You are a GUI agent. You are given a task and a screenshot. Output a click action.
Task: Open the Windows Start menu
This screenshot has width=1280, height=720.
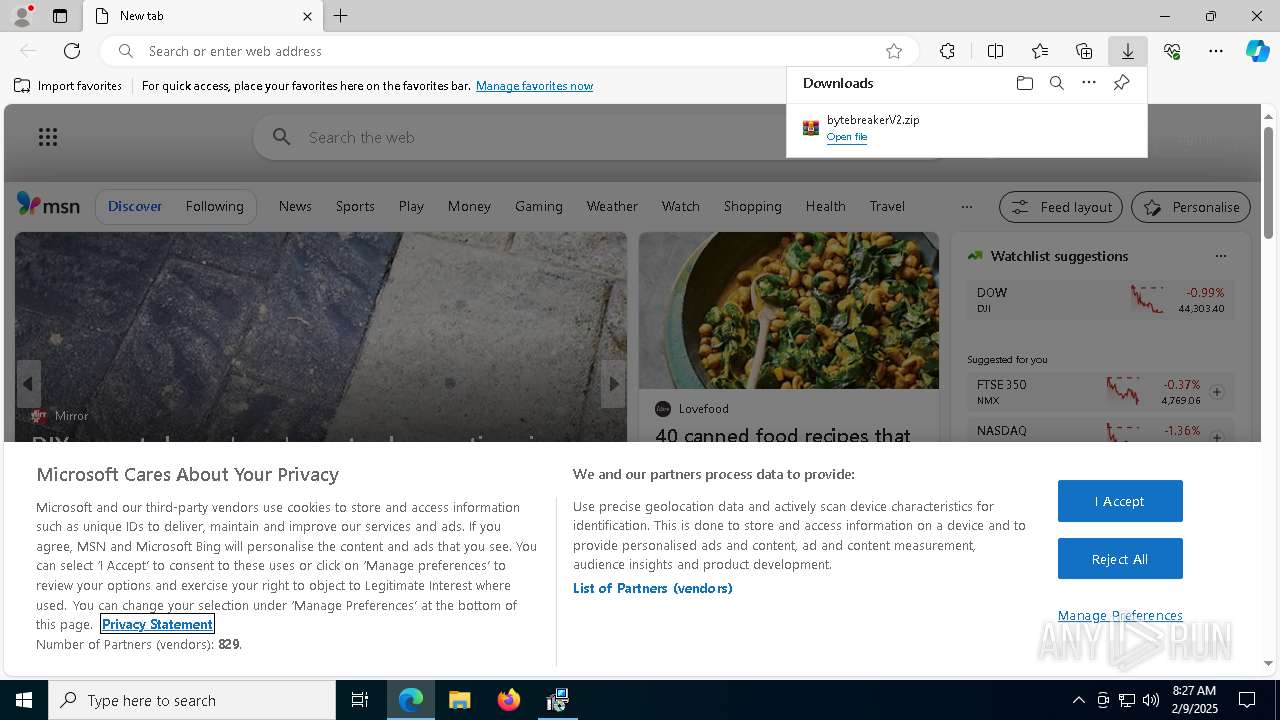pyautogui.click(x=24, y=700)
